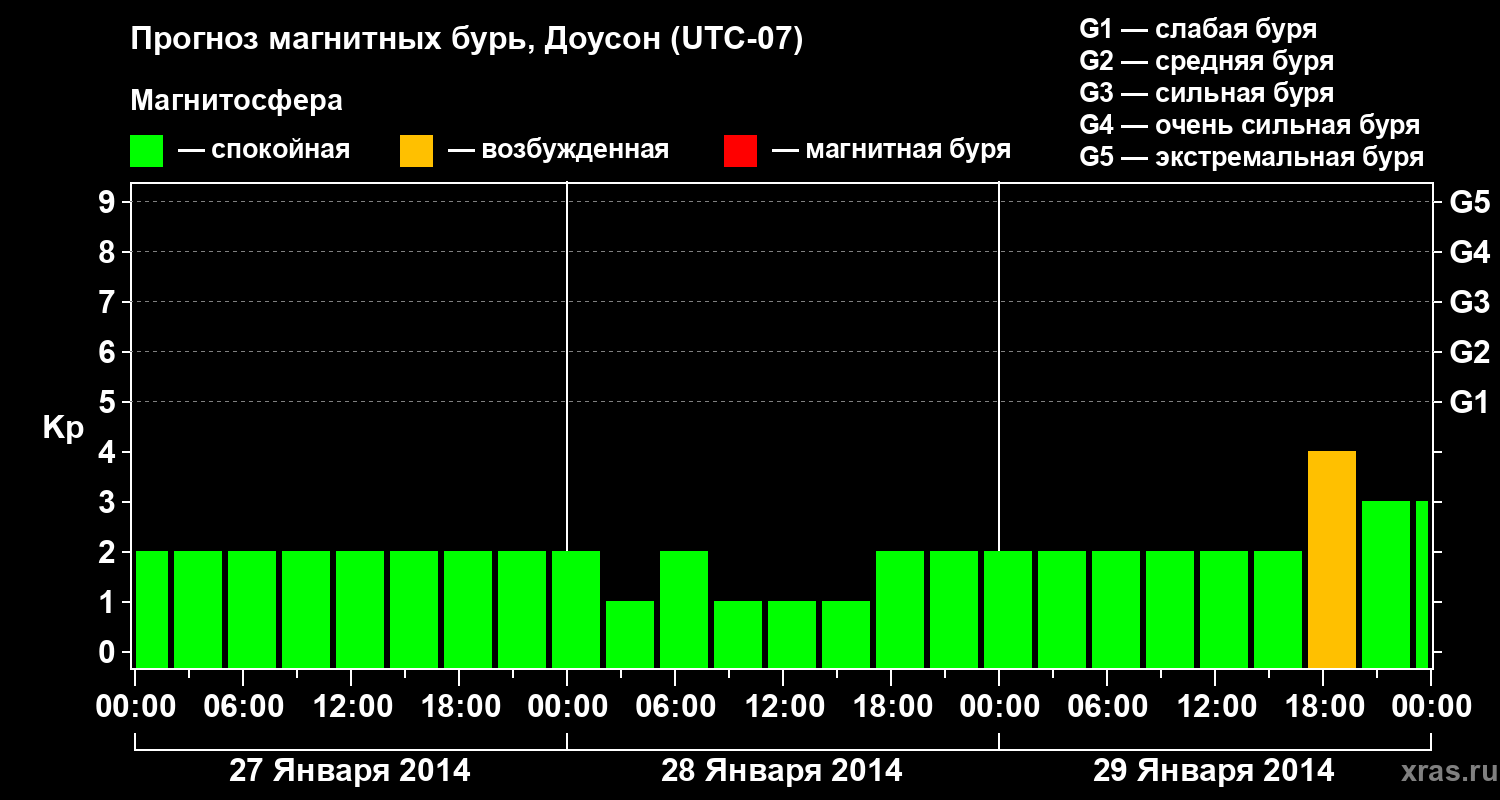1500x800 pixels.
Task: Click the orange 'возбужденная' legend swatch
Action: (416, 150)
